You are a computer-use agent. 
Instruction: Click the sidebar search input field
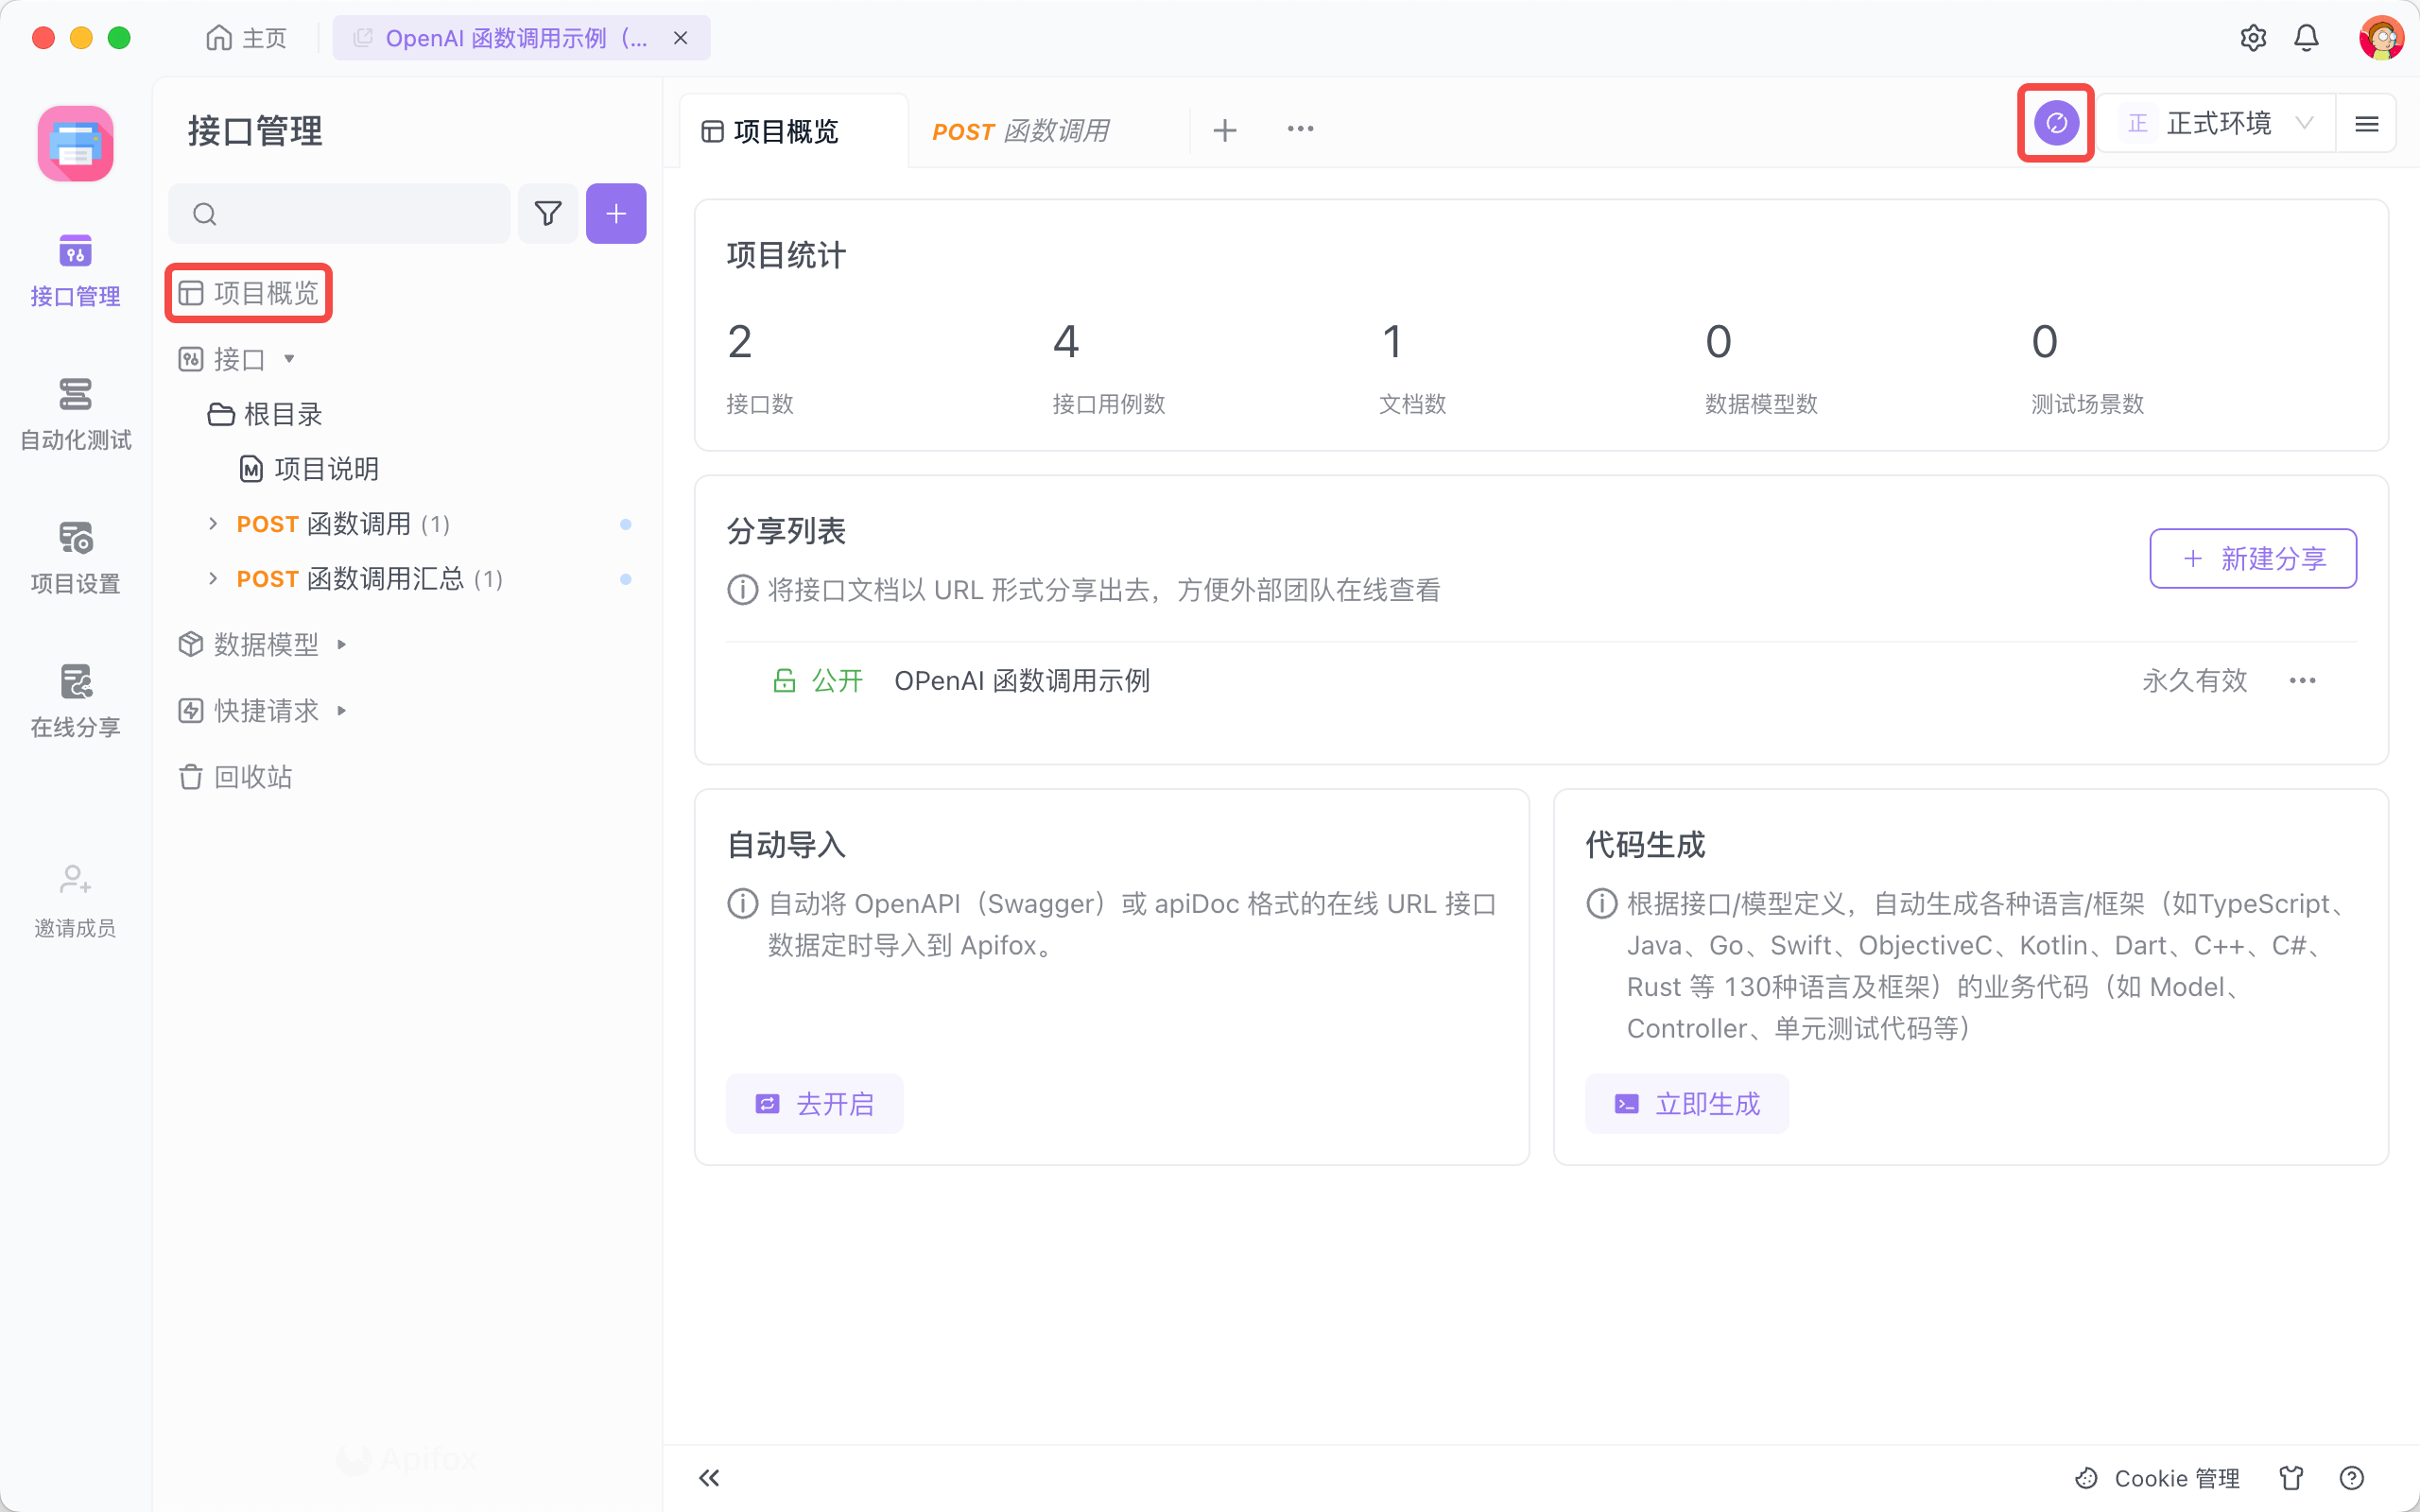350,213
